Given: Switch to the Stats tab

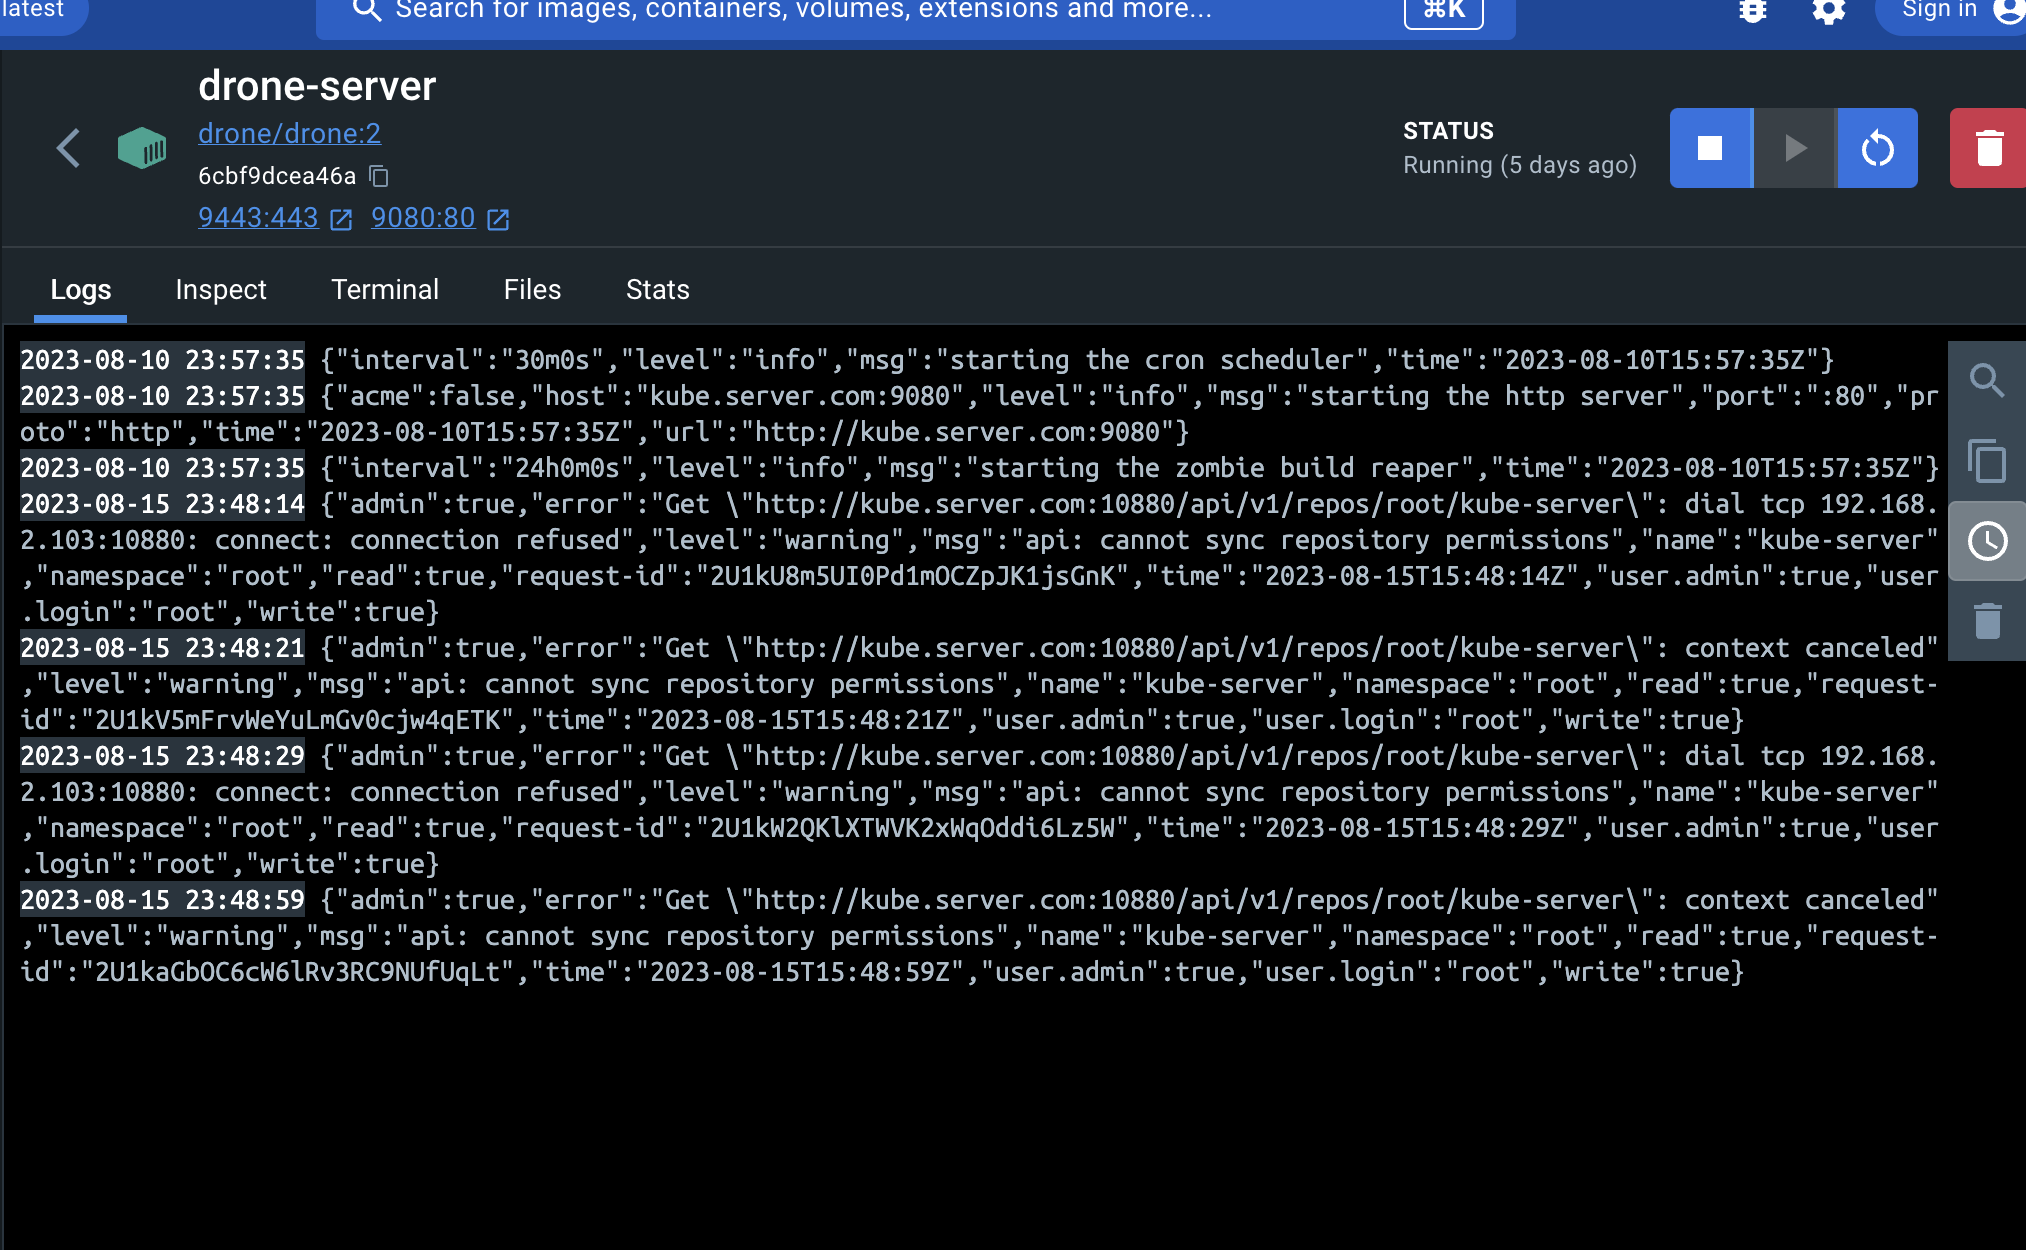Looking at the screenshot, I should point(658,290).
